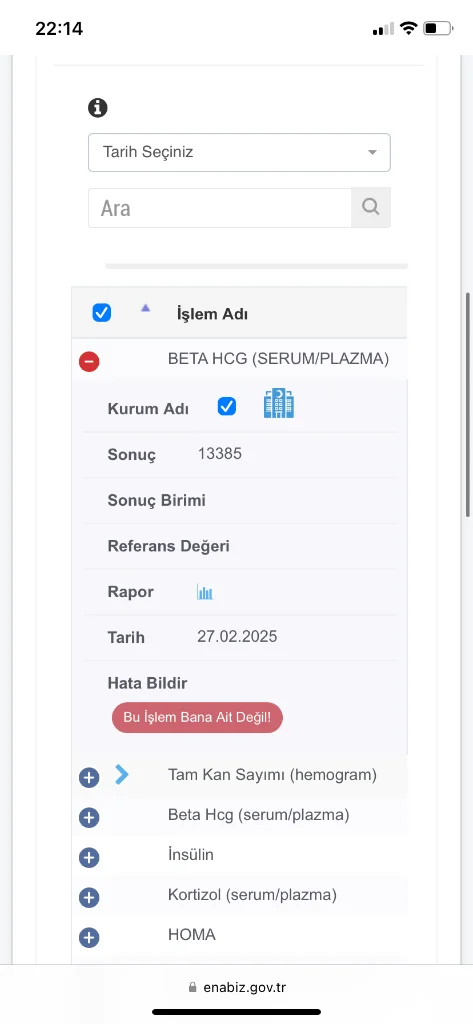Focus the Ara search field
This screenshot has width=473, height=1024.
pyautogui.click(x=220, y=208)
